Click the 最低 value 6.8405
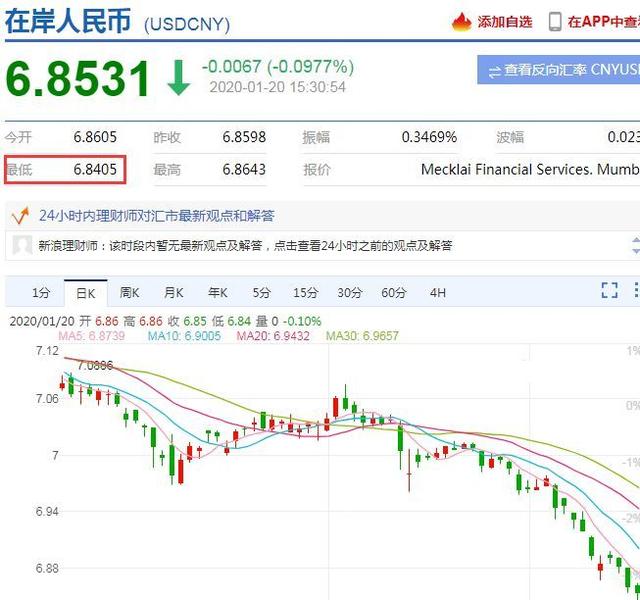 [95, 169]
